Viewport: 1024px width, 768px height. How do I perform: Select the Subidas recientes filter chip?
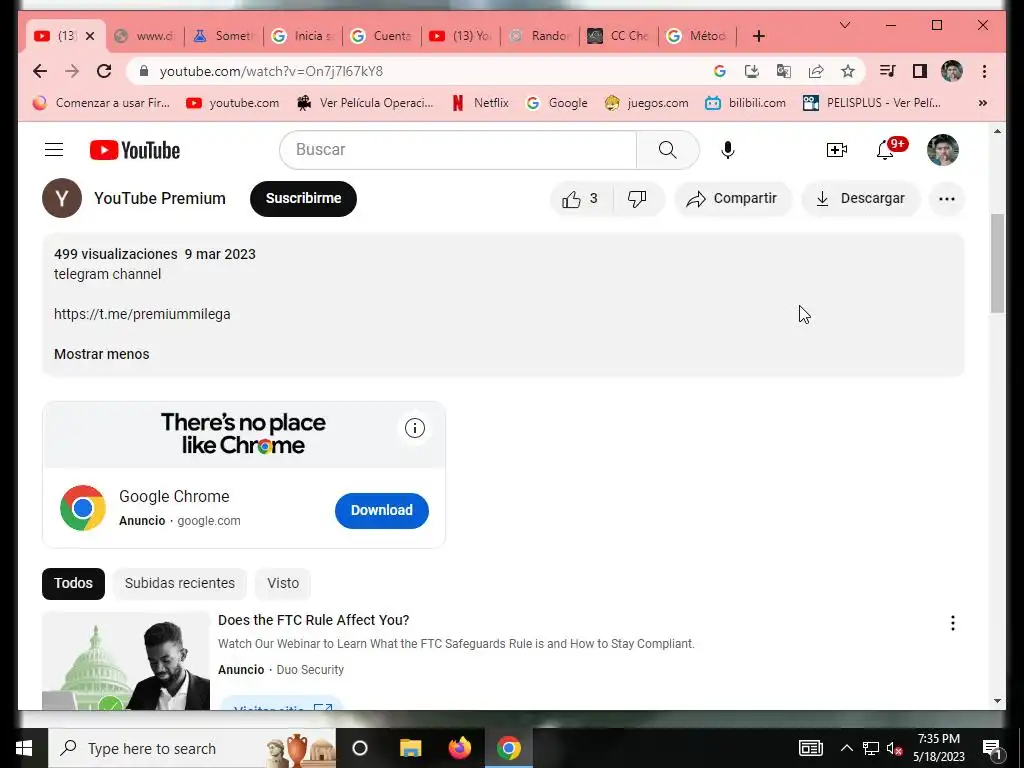180,583
